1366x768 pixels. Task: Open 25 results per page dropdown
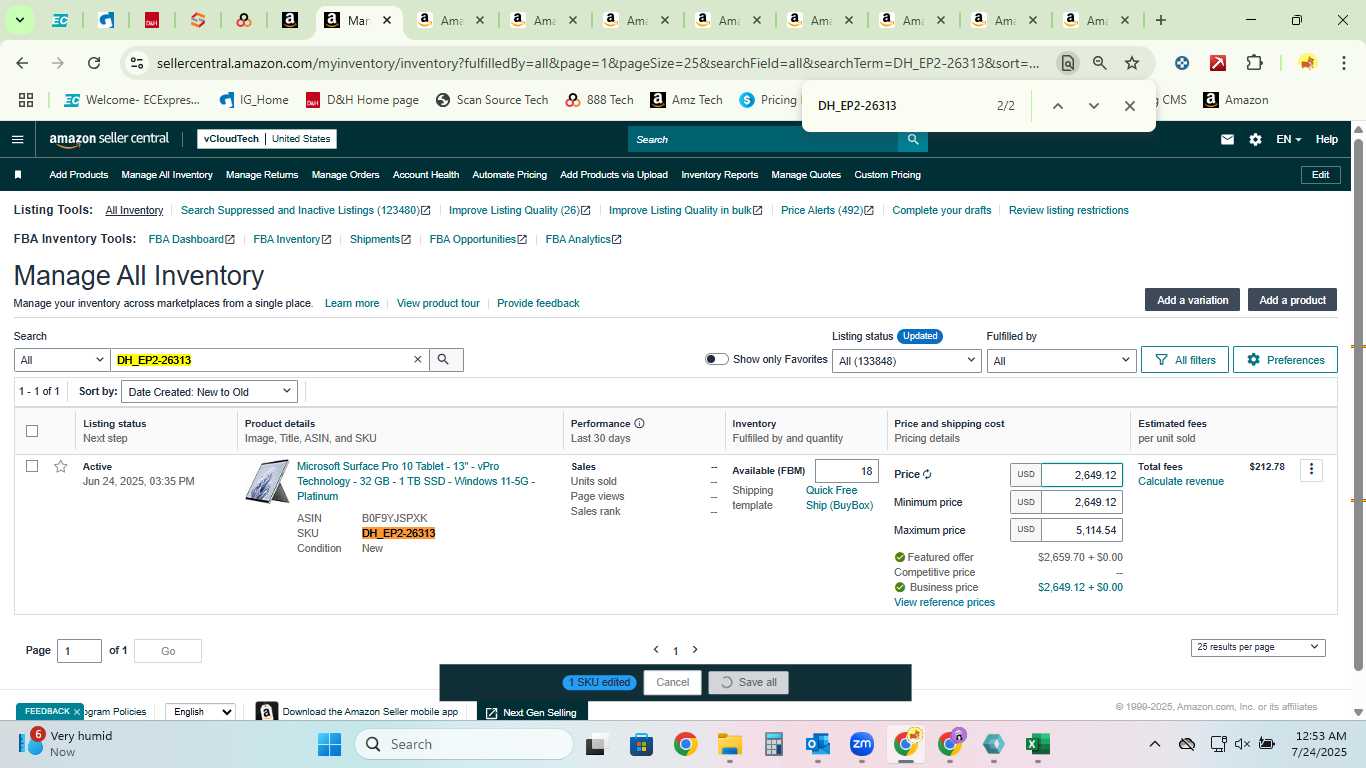point(1258,647)
